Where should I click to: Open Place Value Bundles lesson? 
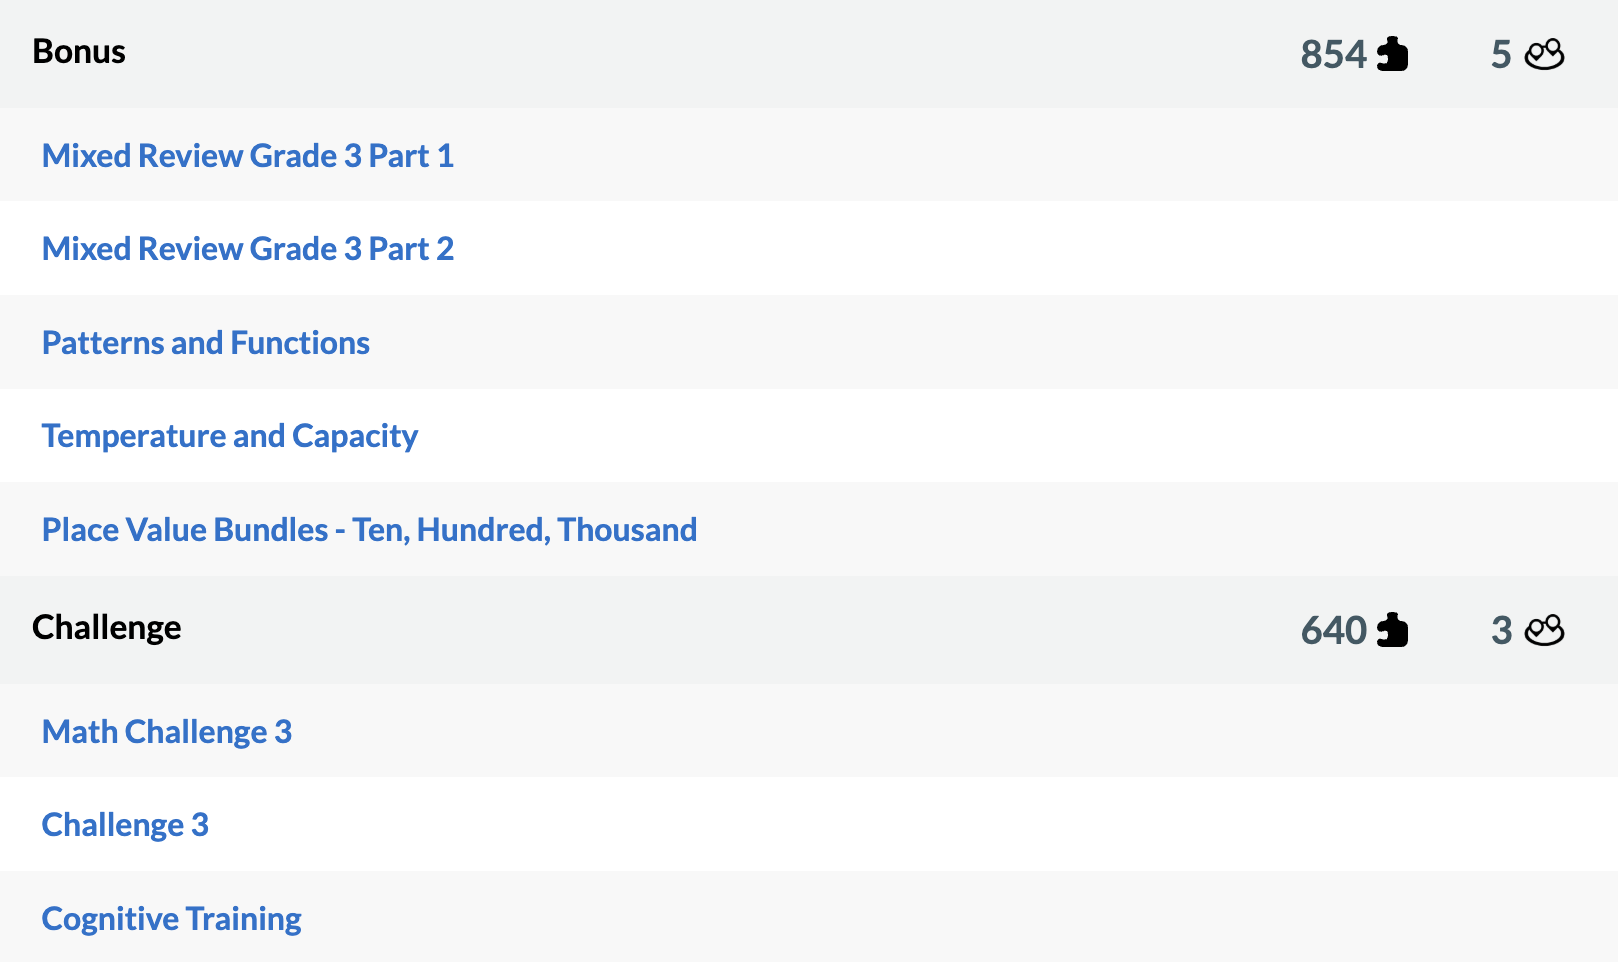[x=369, y=529]
